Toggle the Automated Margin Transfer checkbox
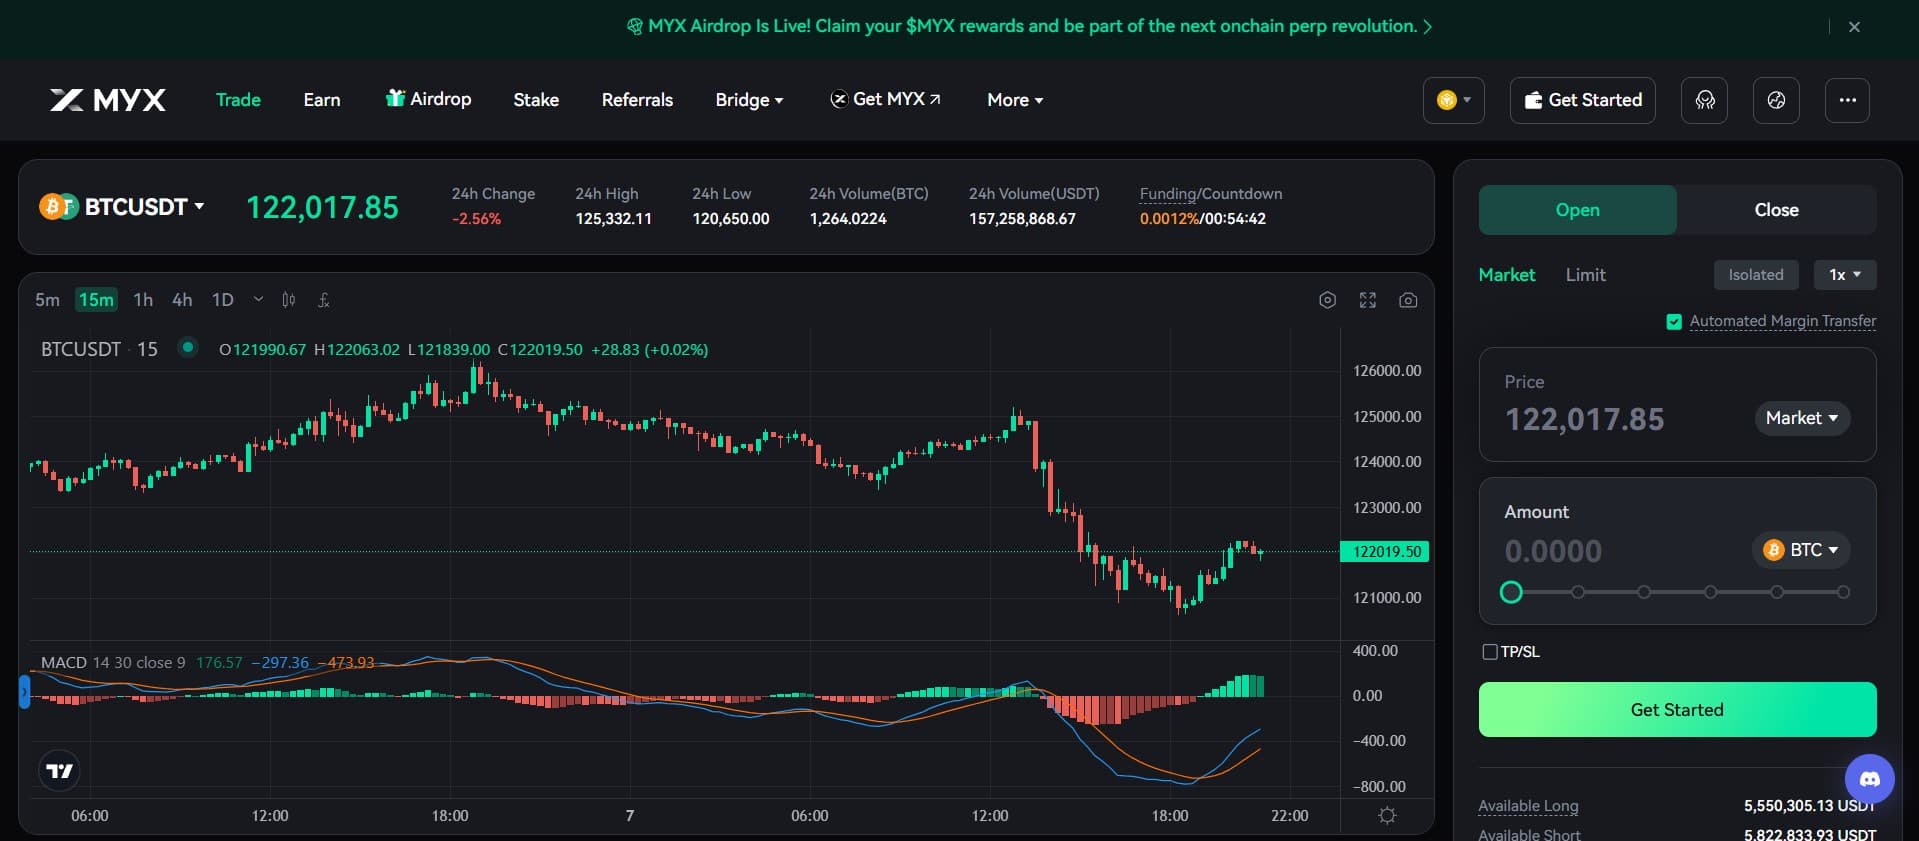The width and height of the screenshot is (1919, 841). (1674, 321)
